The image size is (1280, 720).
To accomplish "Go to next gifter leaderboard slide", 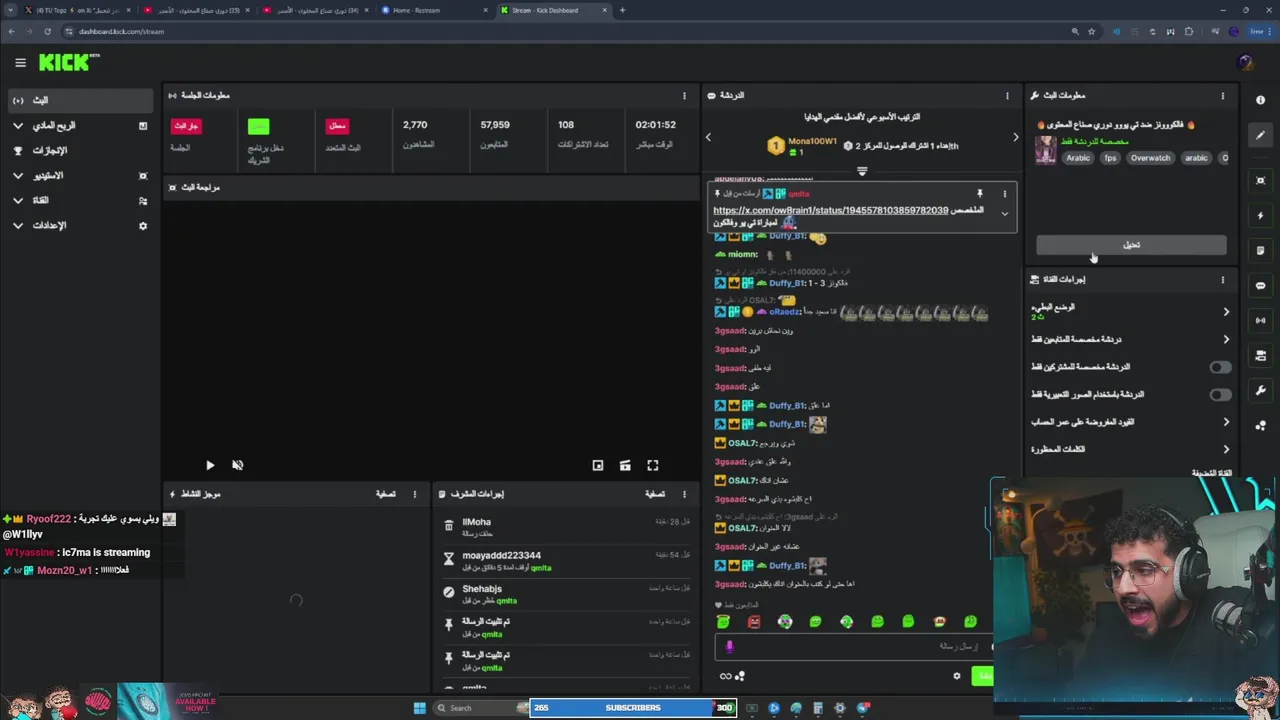I will pyautogui.click(x=1015, y=138).
